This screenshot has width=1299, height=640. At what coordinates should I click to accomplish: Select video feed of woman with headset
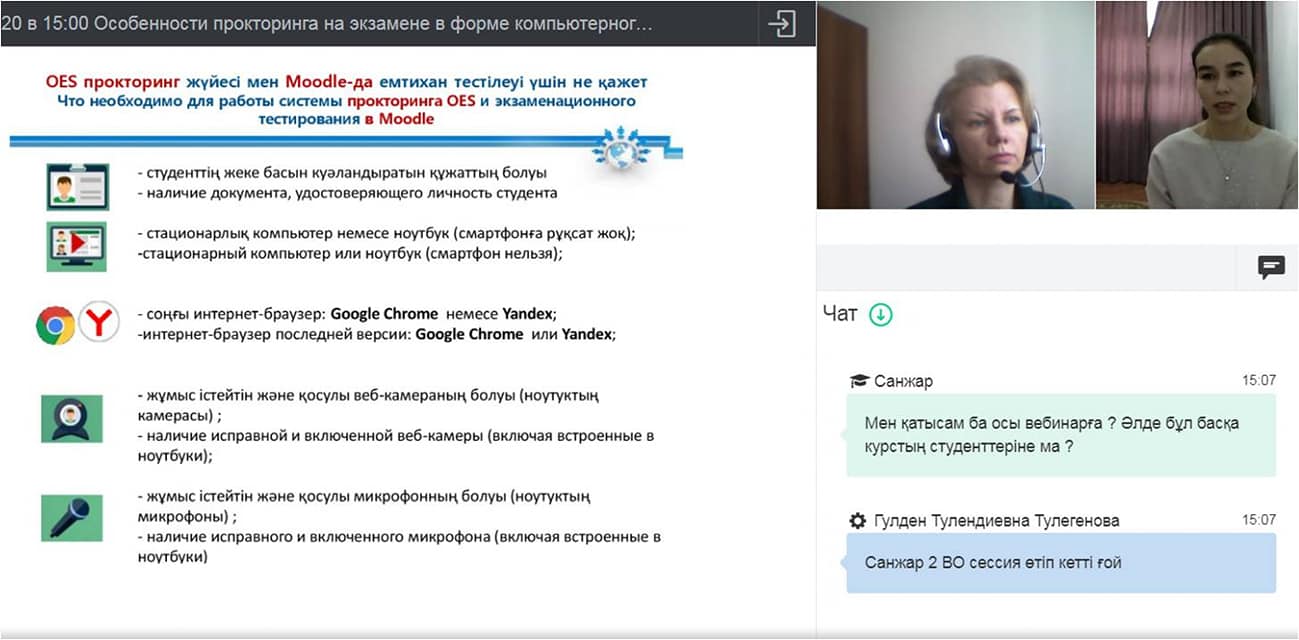(x=955, y=105)
